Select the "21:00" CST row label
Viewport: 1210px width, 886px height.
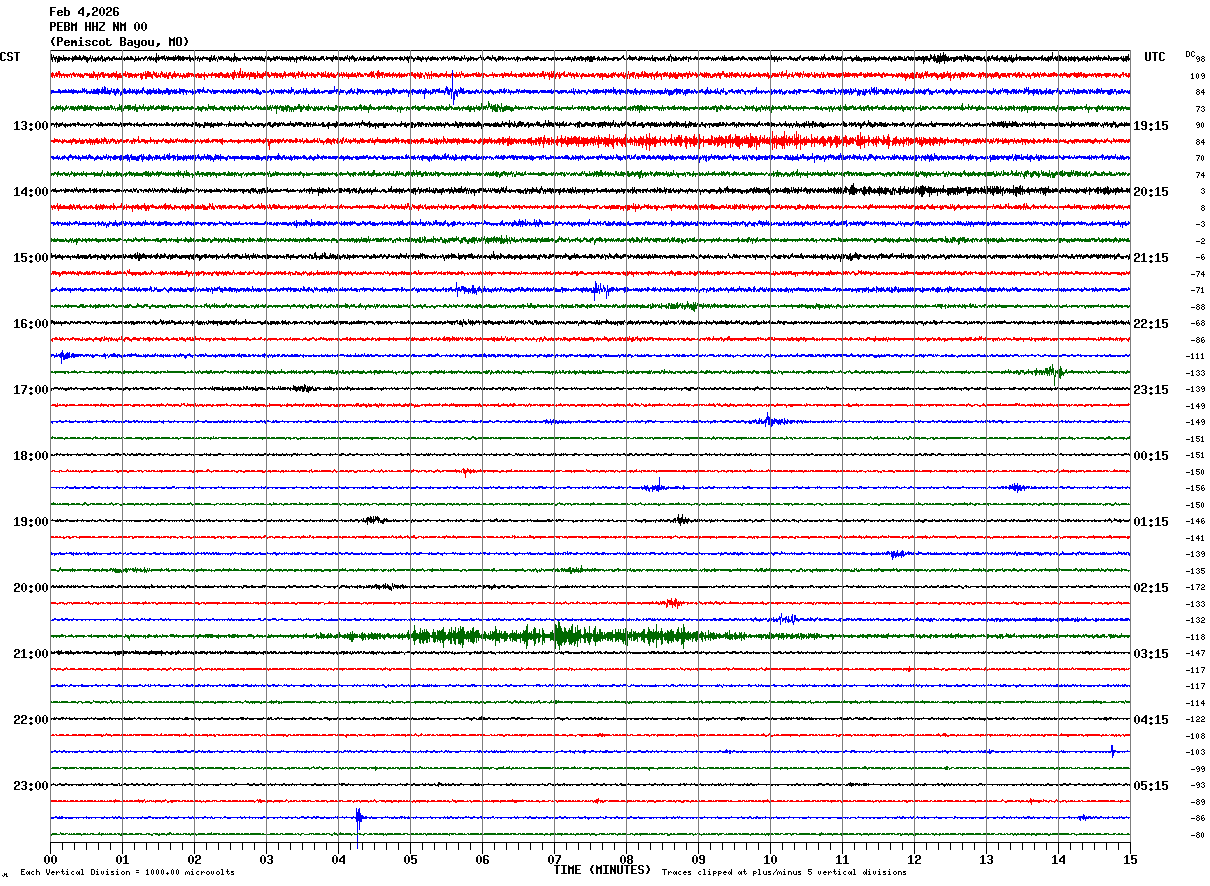[x=31, y=654]
